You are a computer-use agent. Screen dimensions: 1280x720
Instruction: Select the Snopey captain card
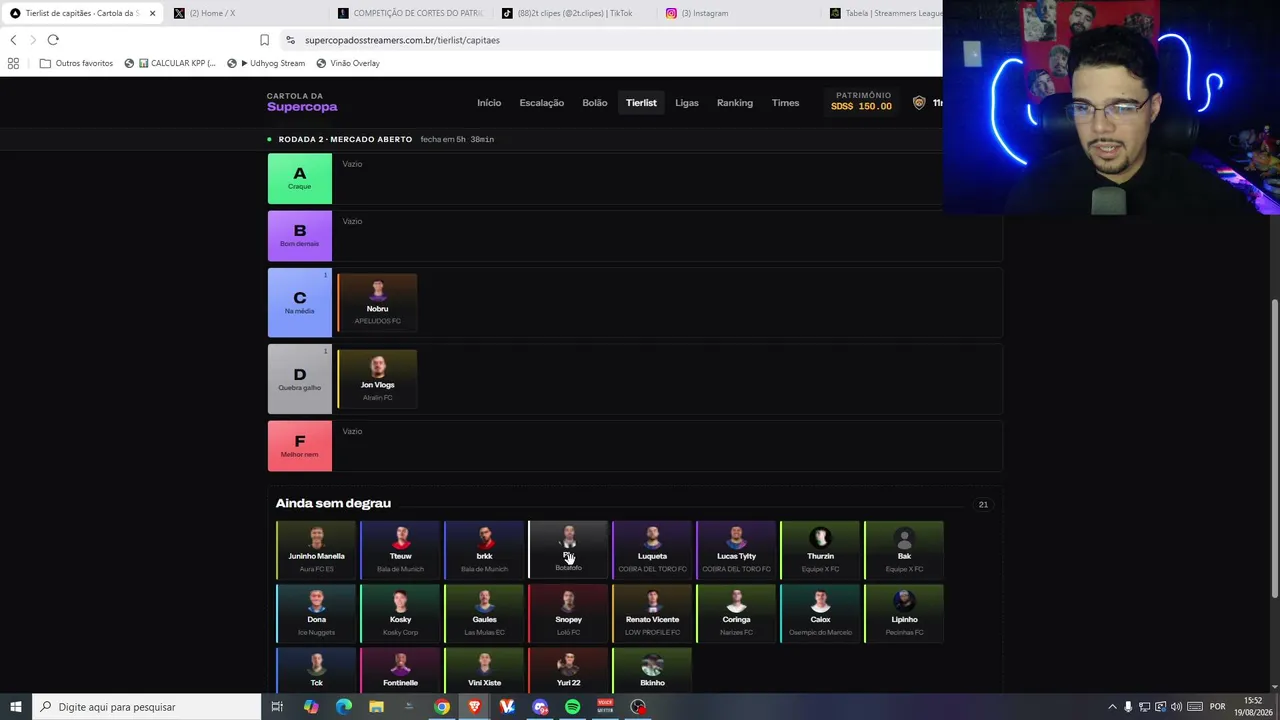point(568,613)
